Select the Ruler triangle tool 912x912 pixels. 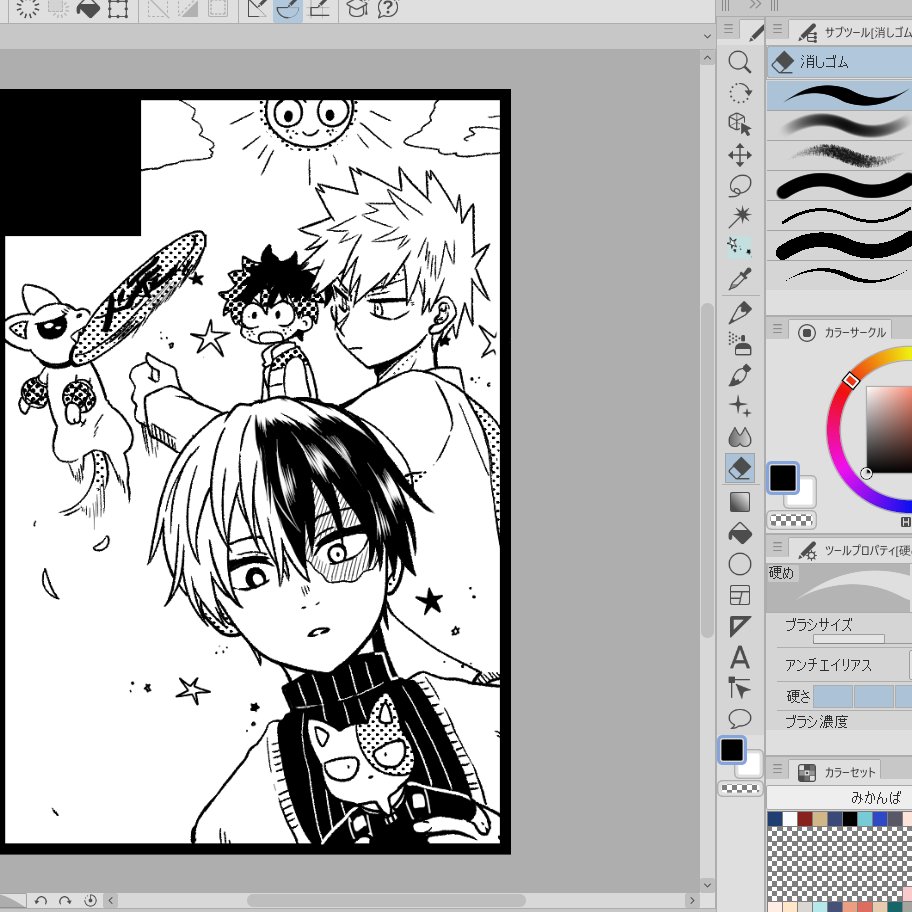pos(739,626)
